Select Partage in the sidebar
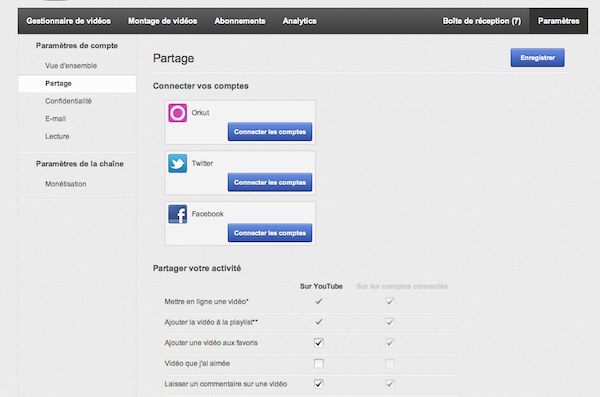The height and width of the screenshot is (397, 600). tap(77, 83)
